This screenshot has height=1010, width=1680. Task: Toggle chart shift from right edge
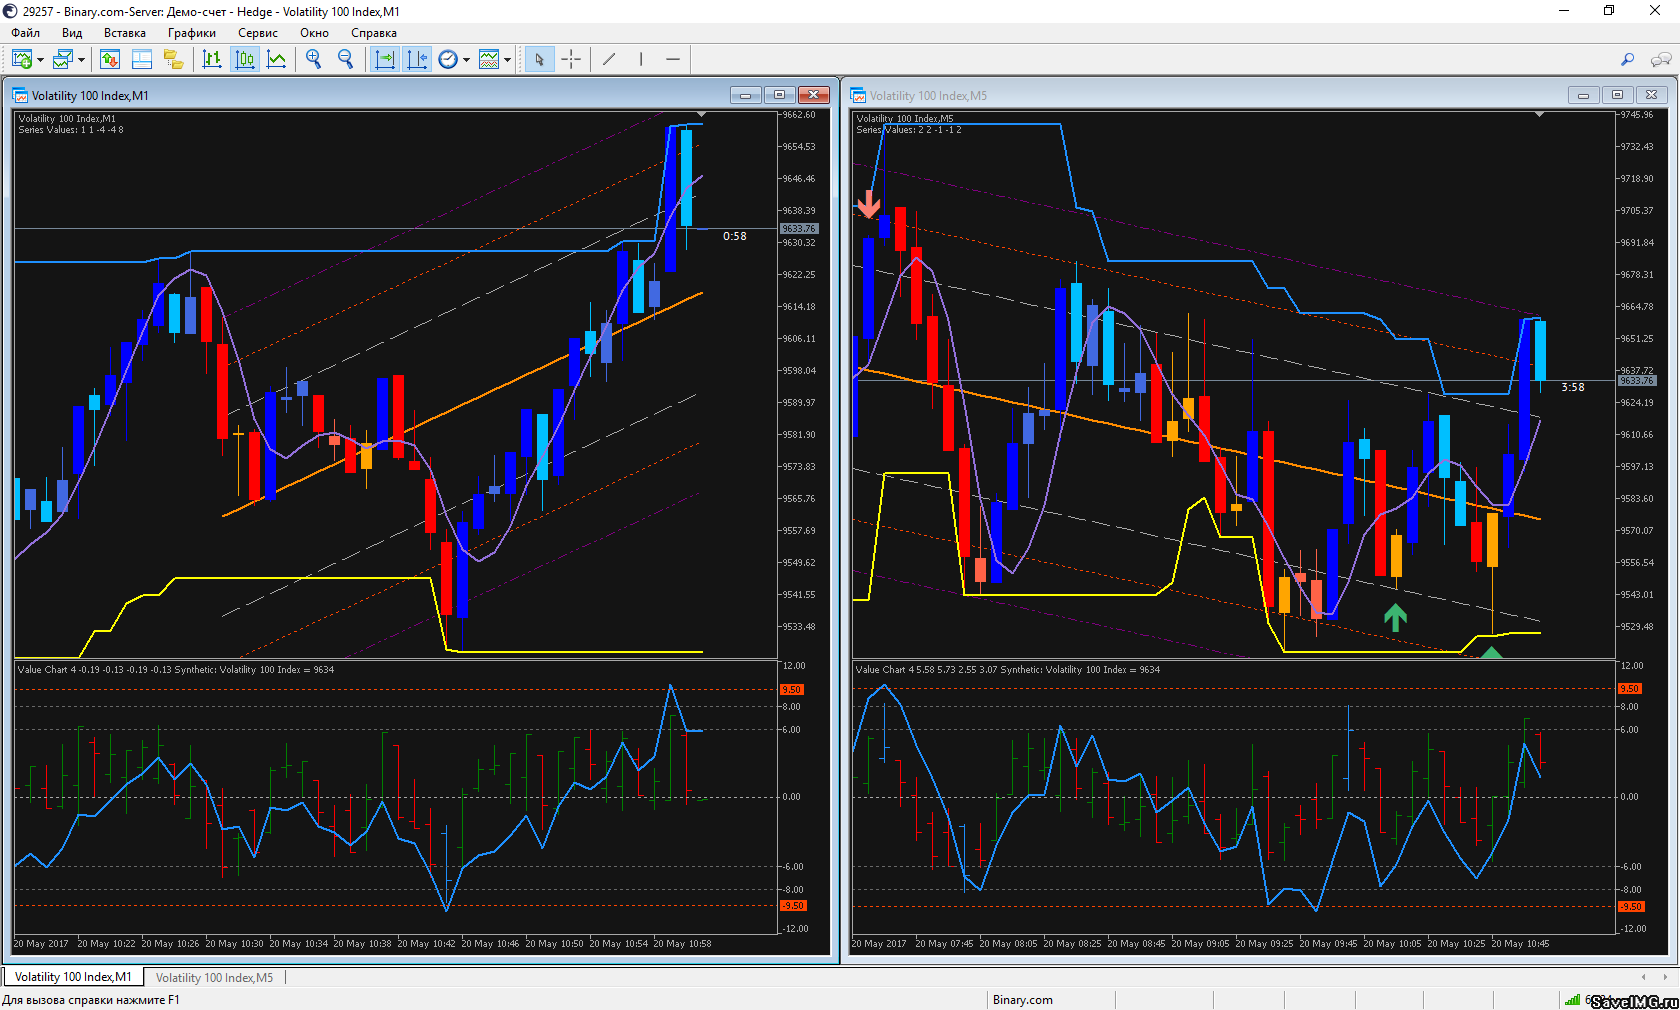tap(417, 60)
